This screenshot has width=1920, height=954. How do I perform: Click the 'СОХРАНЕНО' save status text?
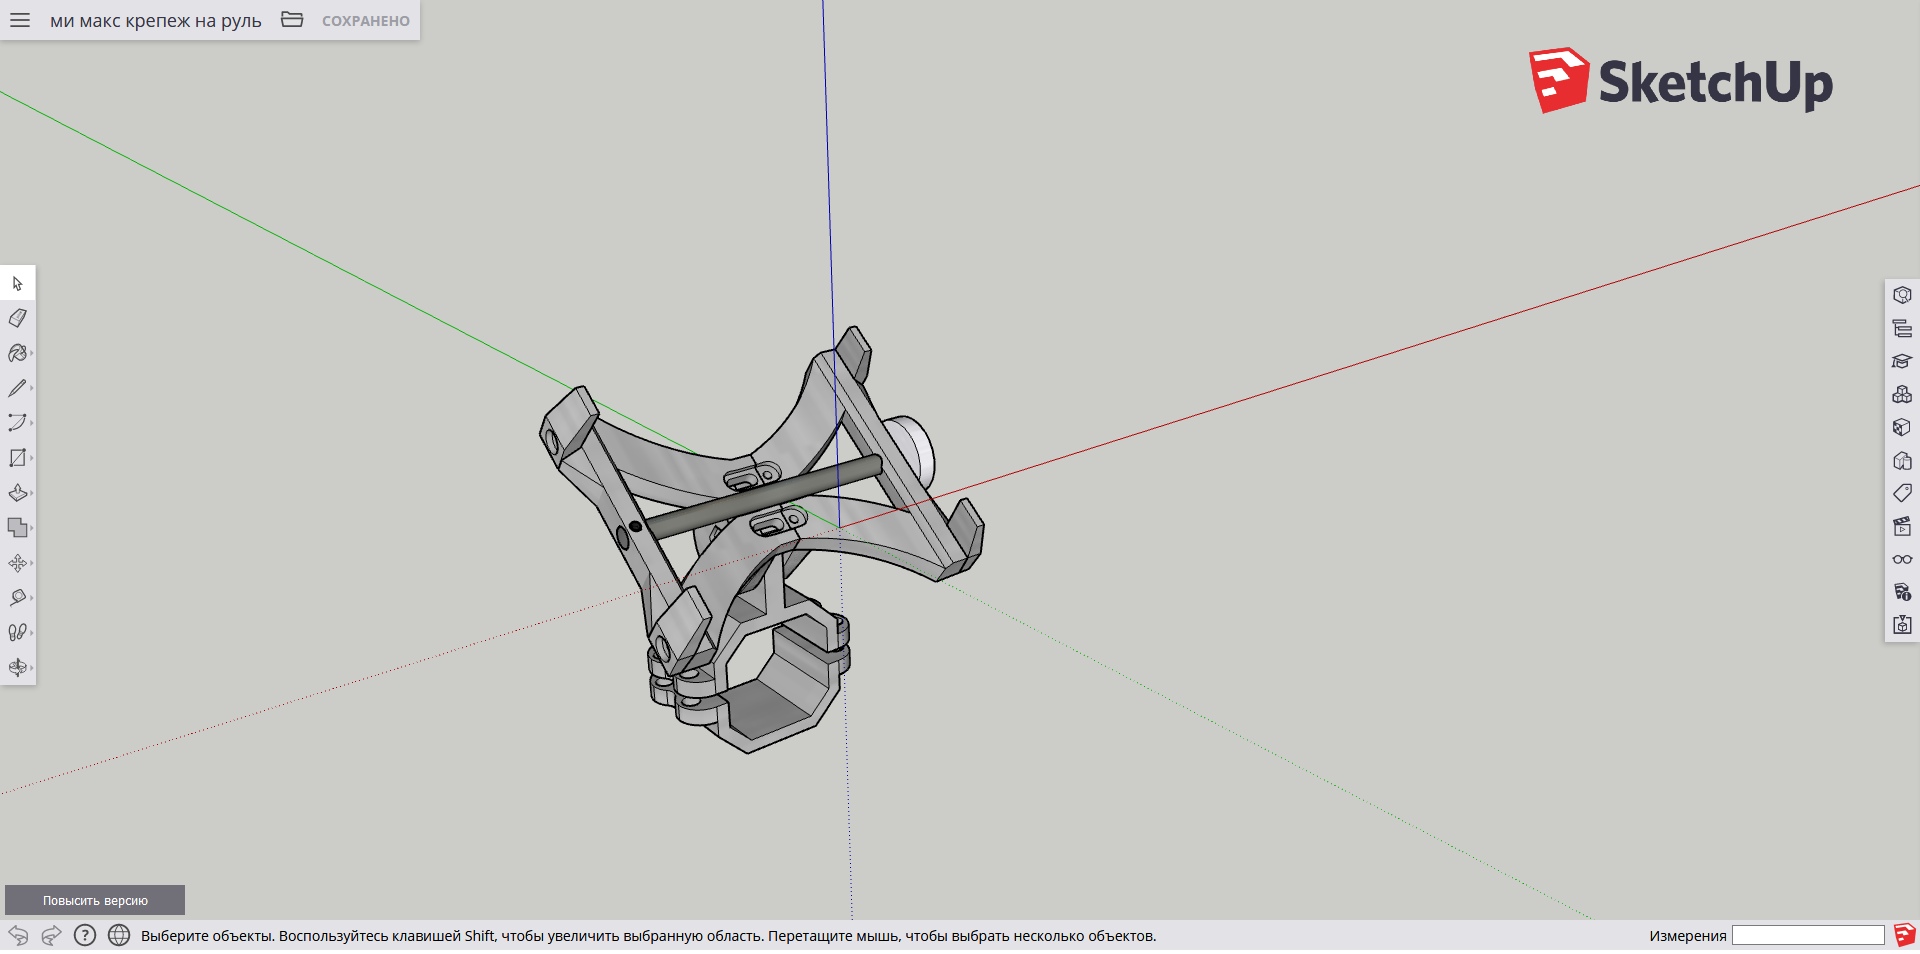pos(366,21)
